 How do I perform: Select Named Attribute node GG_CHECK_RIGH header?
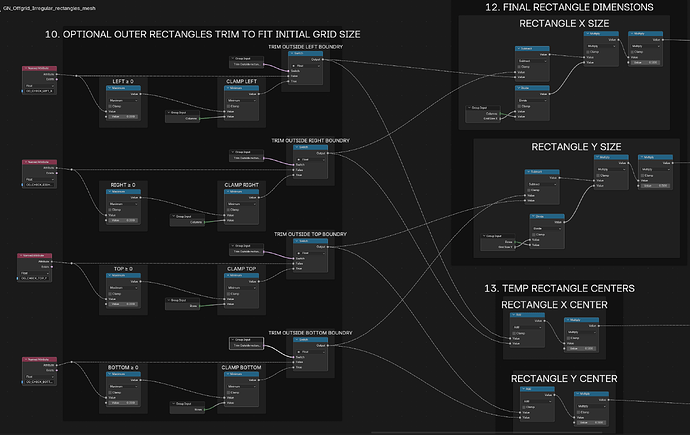(39, 162)
